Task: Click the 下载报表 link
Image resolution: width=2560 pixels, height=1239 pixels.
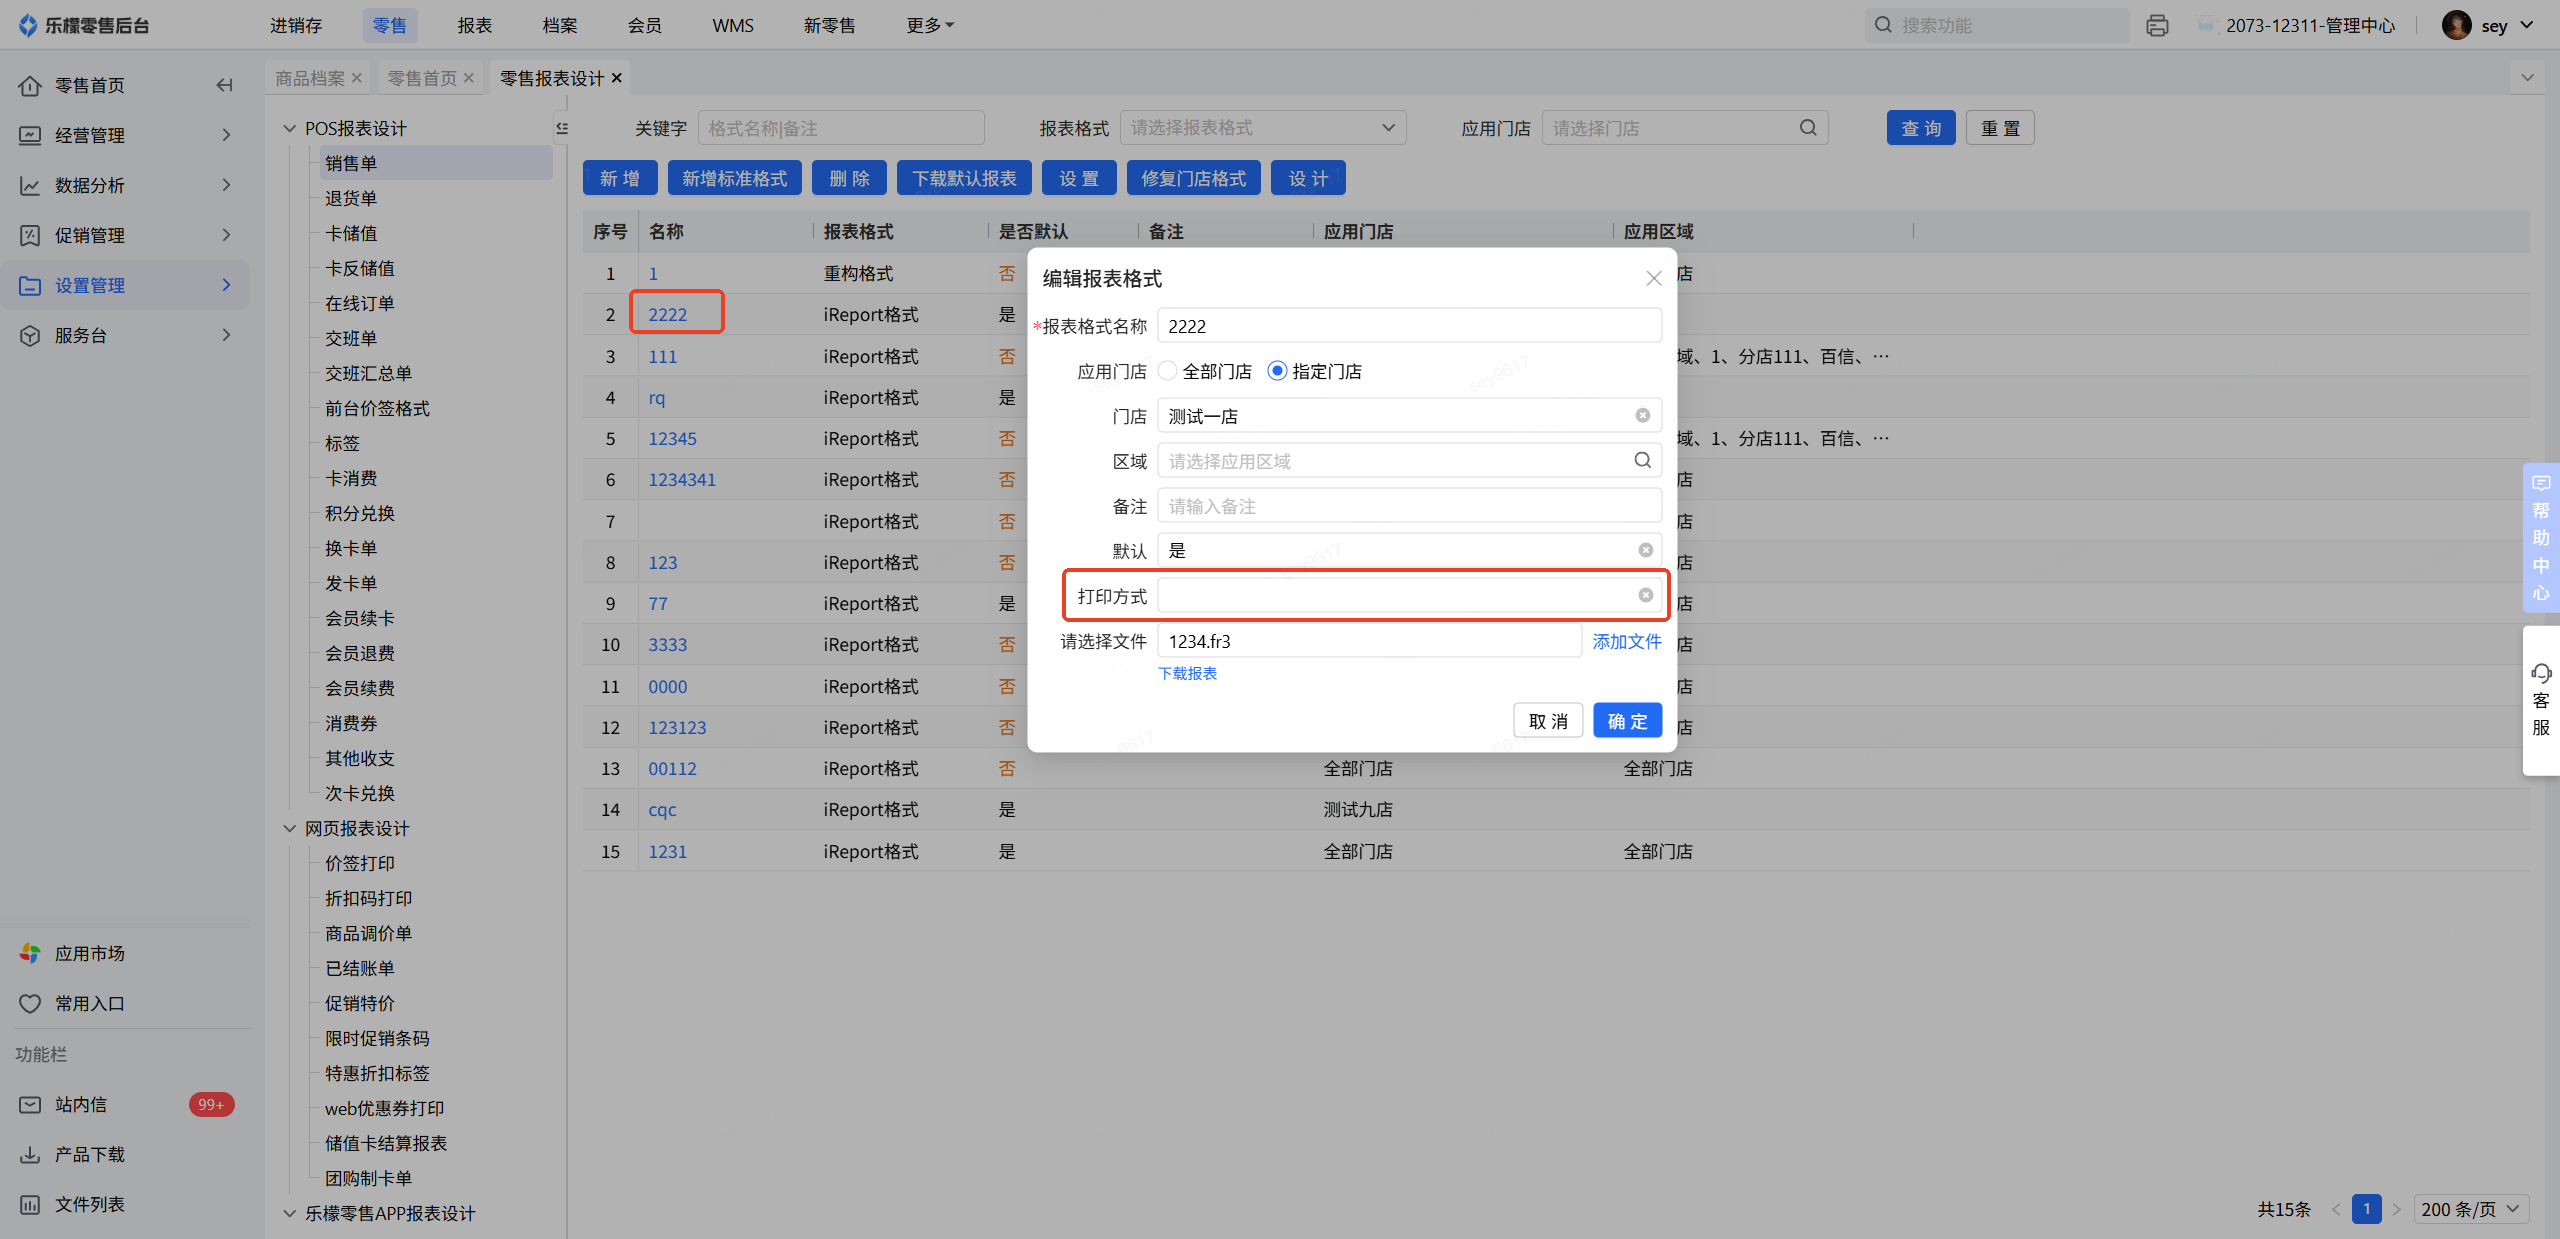Action: tap(1187, 673)
